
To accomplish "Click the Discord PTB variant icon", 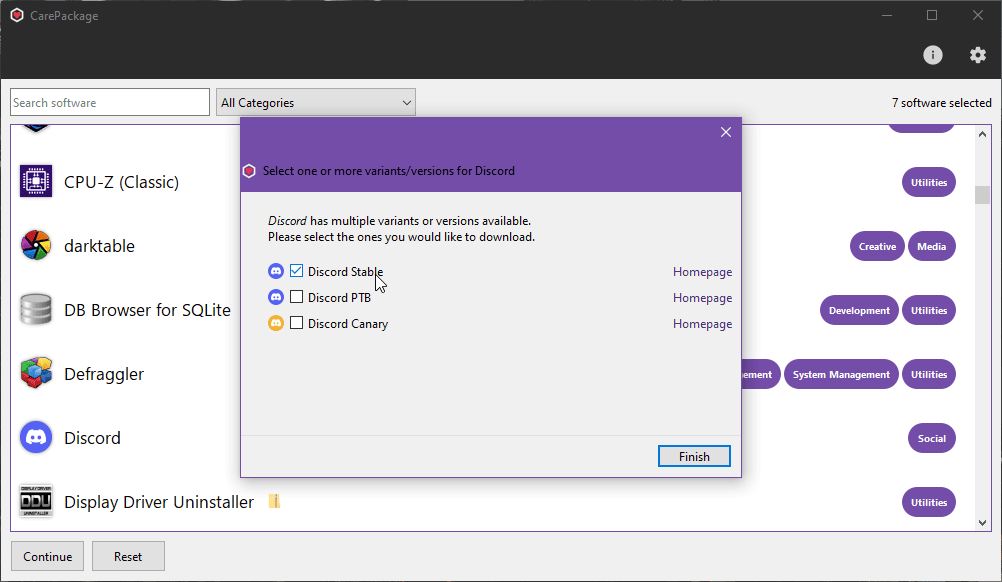I will pyautogui.click(x=275, y=297).
